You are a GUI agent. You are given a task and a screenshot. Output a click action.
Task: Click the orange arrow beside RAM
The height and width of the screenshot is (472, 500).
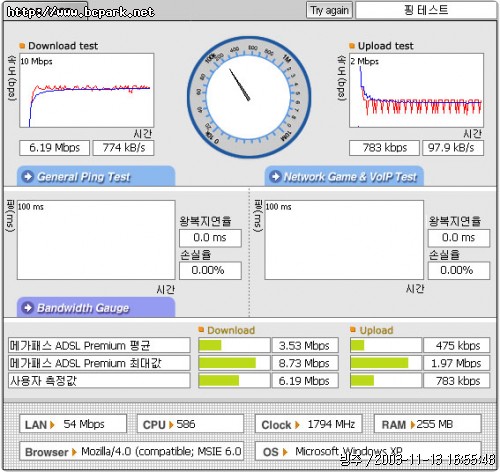point(413,425)
